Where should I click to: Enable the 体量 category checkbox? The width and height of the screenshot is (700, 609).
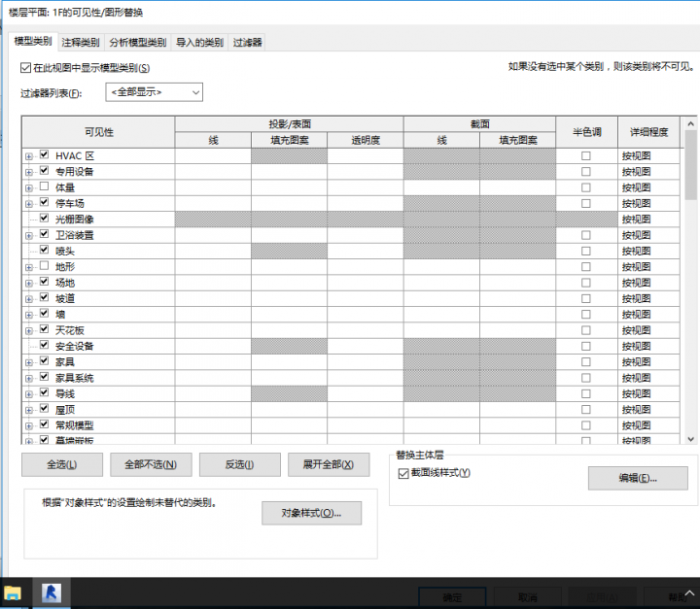pyautogui.click(x=44, y=187)
